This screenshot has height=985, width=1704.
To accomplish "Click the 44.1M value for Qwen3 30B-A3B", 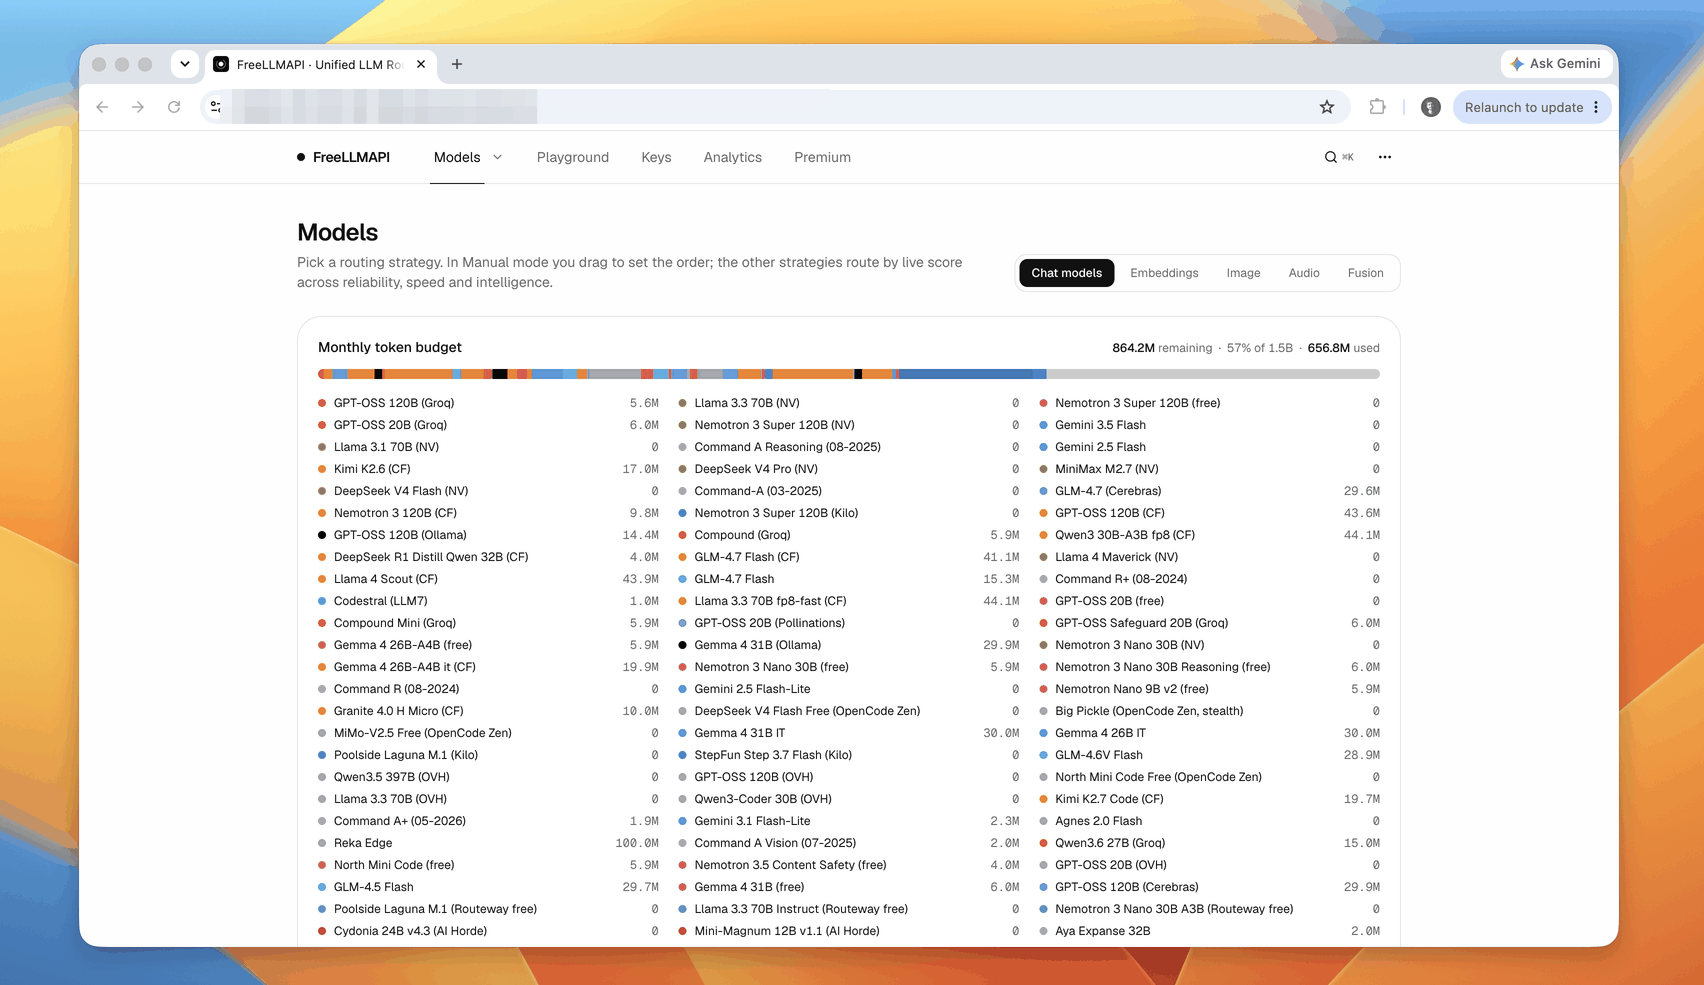I will pyautogui.click(x=1362, y=535).
